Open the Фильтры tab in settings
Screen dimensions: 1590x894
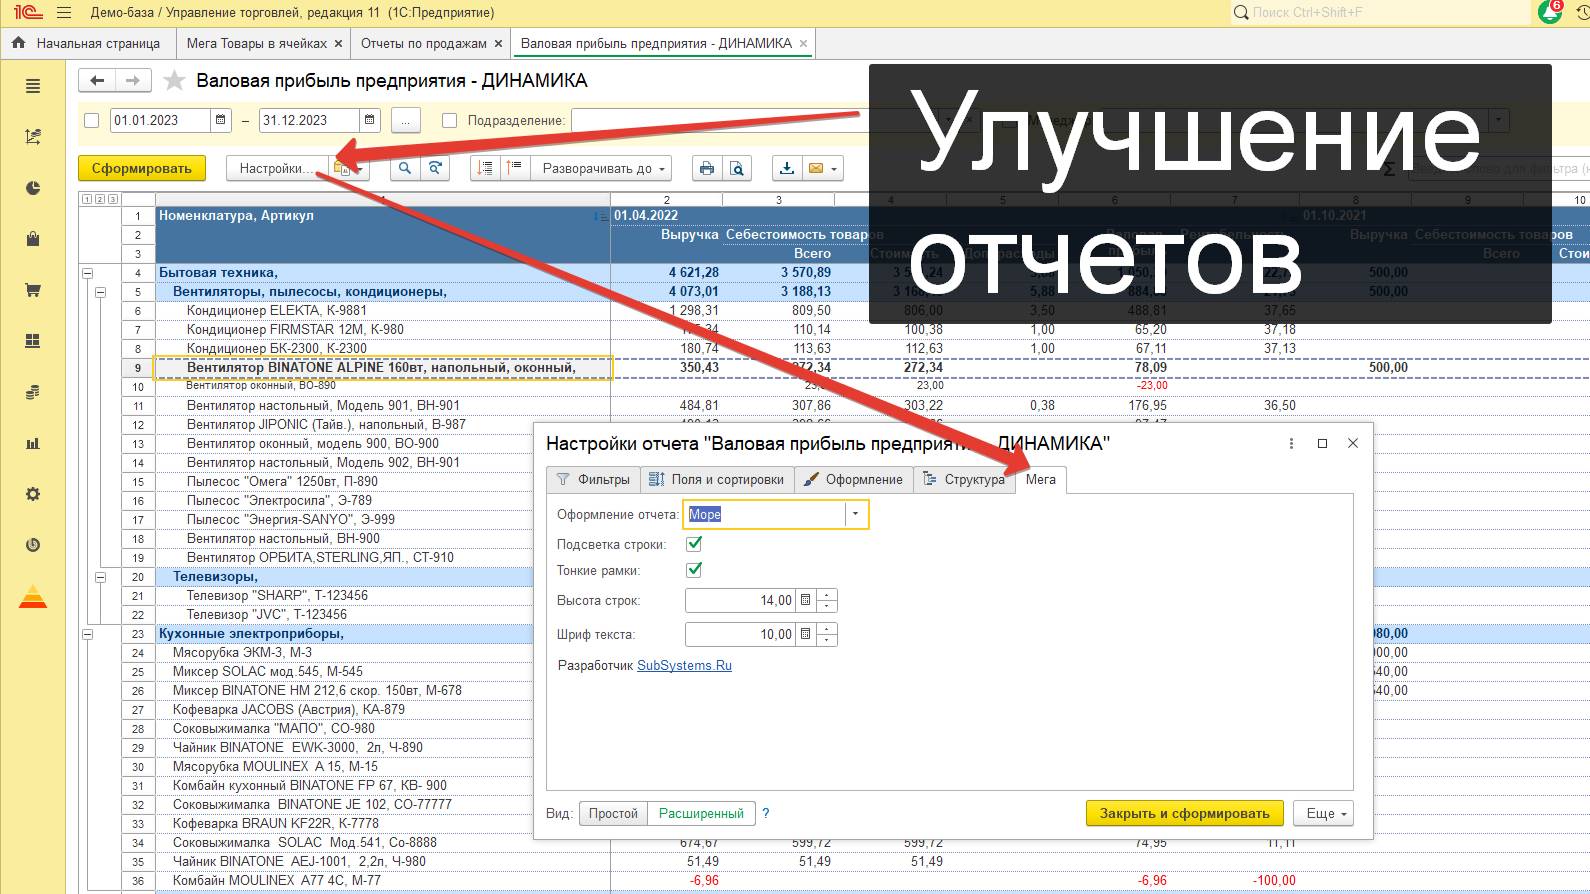point(593,480)
